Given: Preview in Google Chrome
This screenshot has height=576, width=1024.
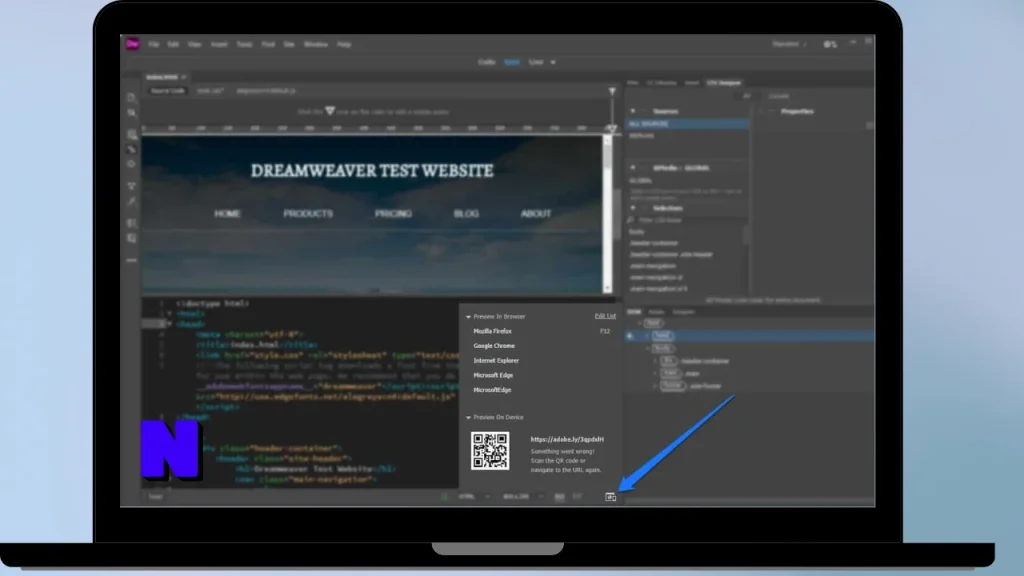Looking at the screenshot, I should [x=494, y=346].
